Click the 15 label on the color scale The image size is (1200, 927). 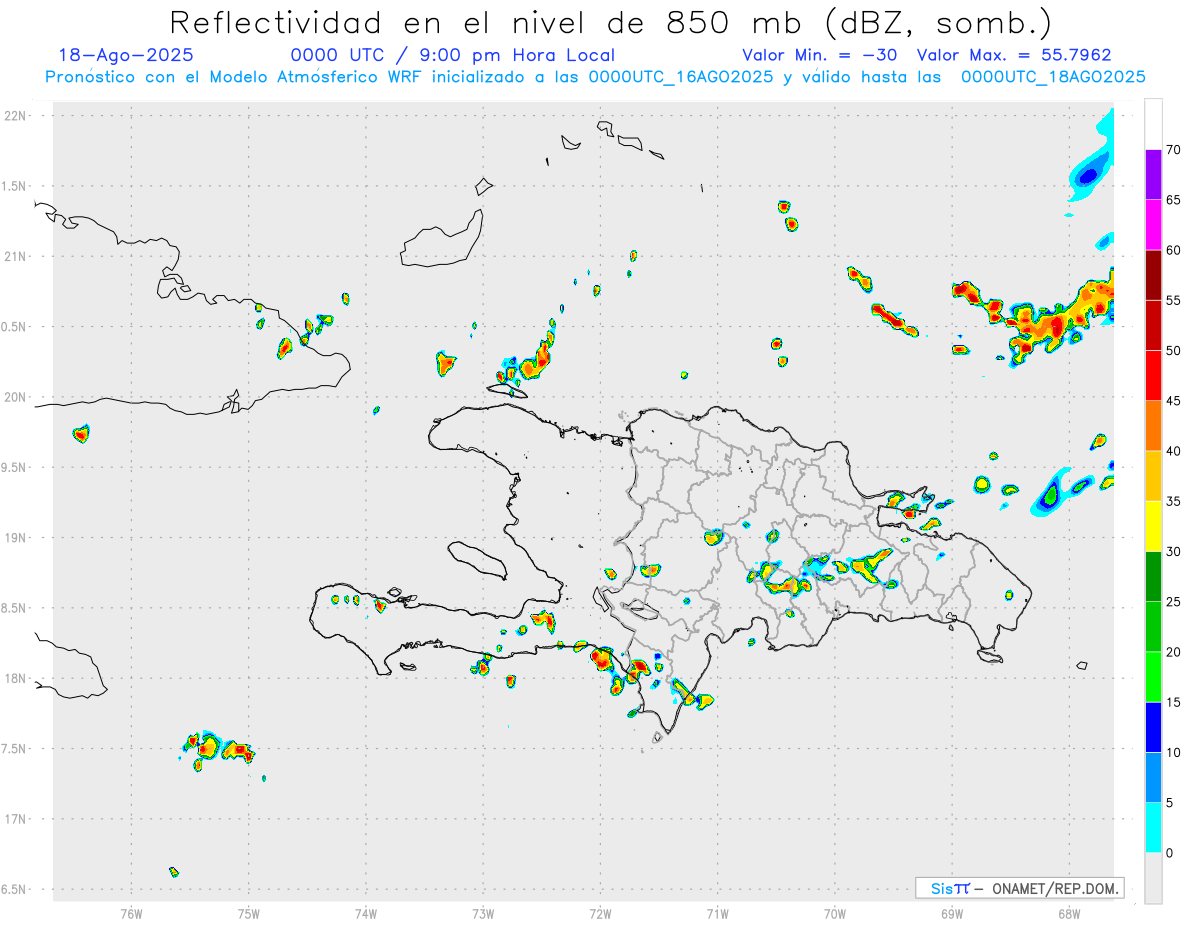point(1173,702)
